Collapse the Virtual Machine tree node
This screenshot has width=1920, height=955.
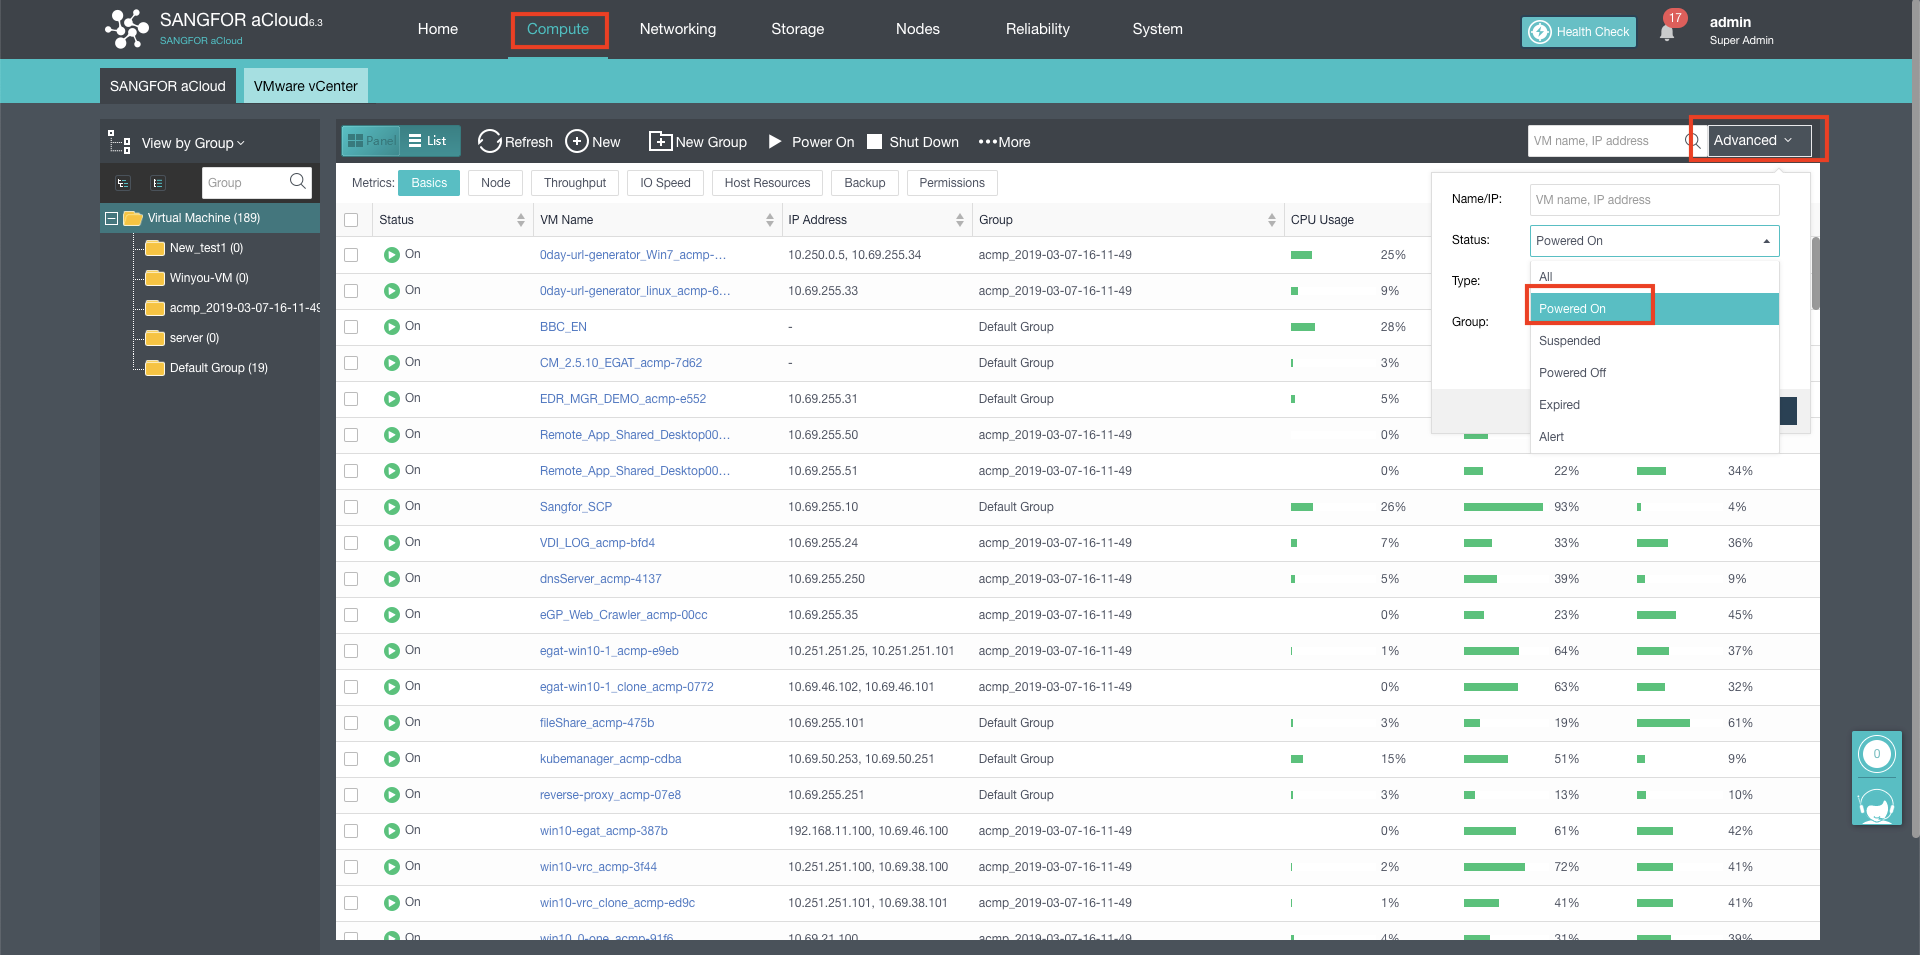[112, 218]
